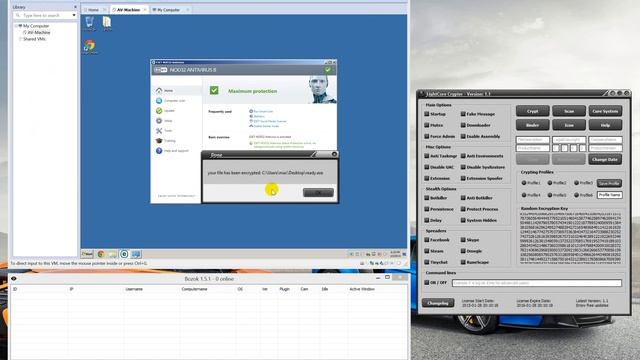Click the Maximum protection green checkmark icon
This screenshot has height=360, width=640.
pyautogui.click(x=214, y=91)
